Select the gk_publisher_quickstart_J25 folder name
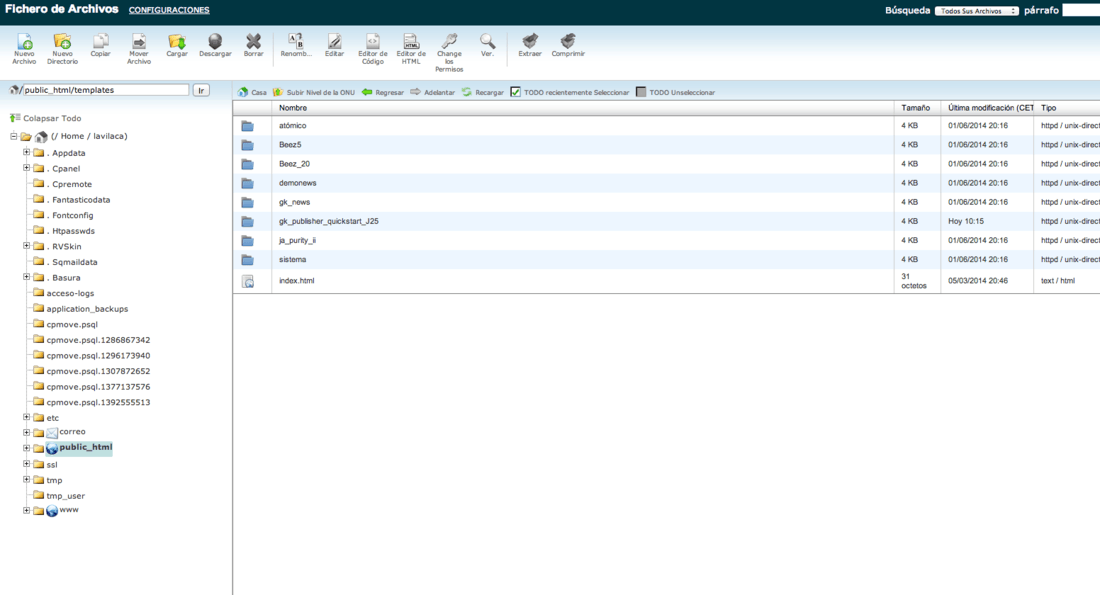 [x=328, y=221]
